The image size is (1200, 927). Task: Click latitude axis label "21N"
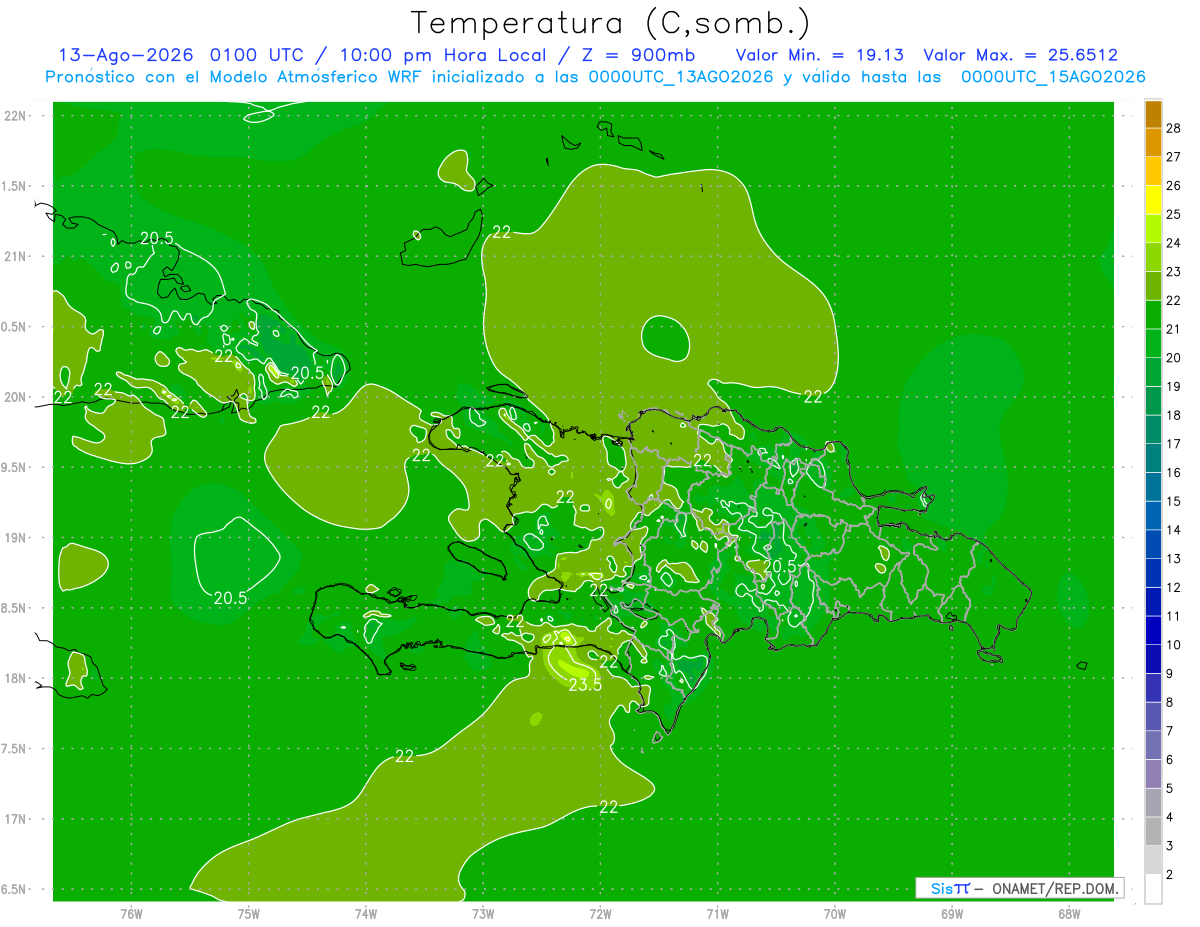point(17,256)
